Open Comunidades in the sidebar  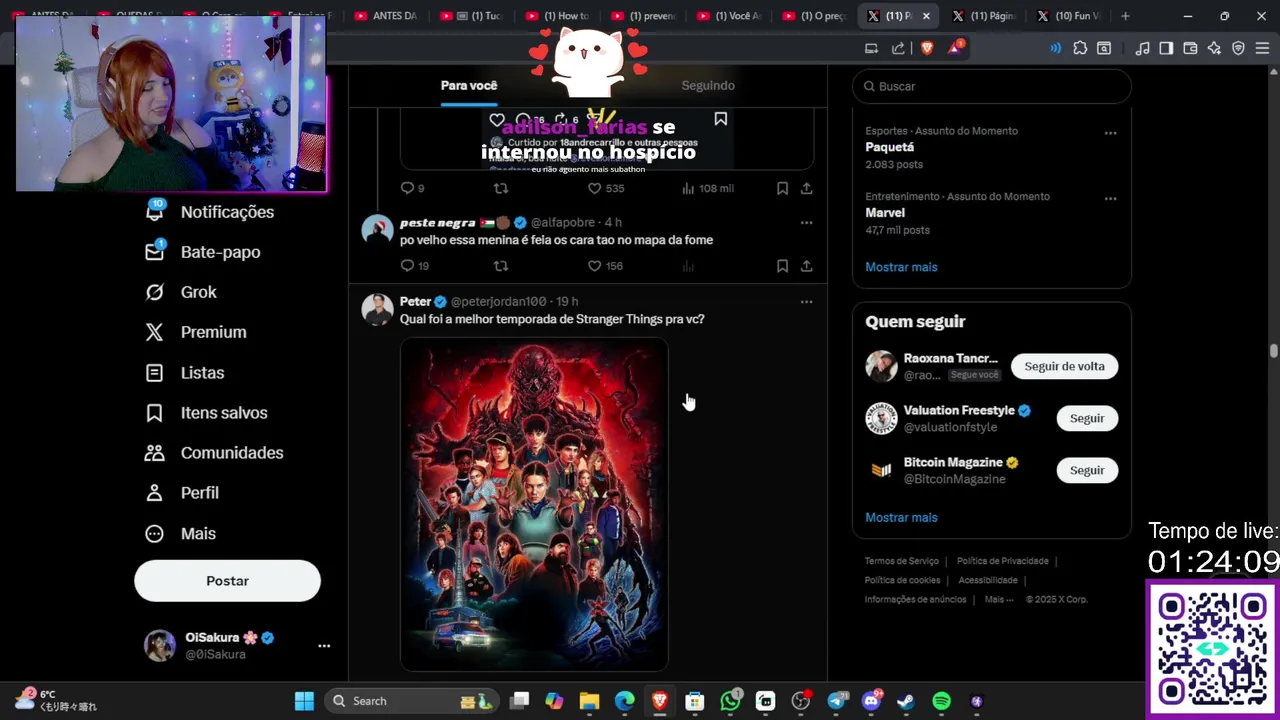(214, 453)
